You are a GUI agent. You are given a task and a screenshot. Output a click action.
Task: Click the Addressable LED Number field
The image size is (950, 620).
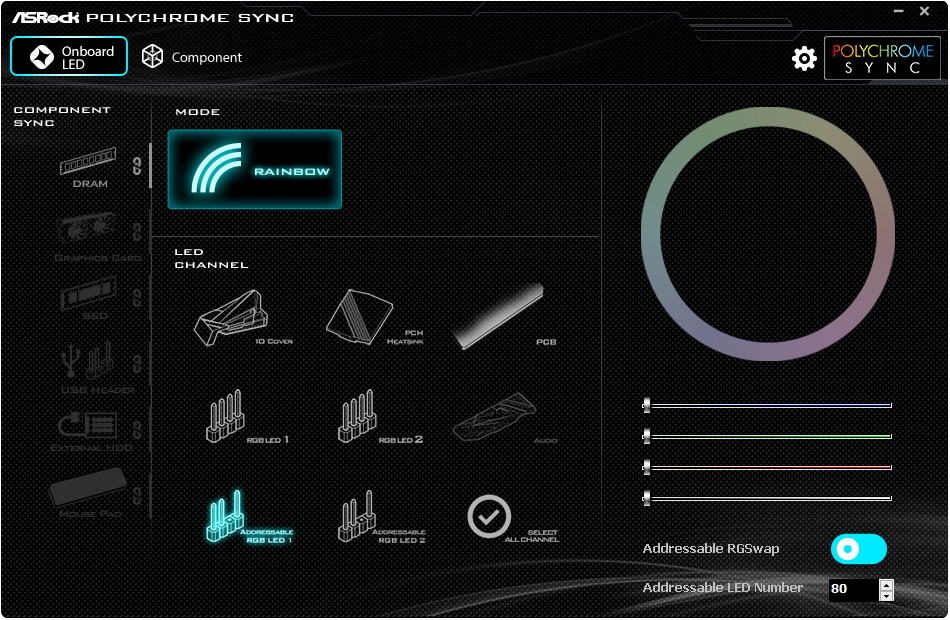point(854,589)
